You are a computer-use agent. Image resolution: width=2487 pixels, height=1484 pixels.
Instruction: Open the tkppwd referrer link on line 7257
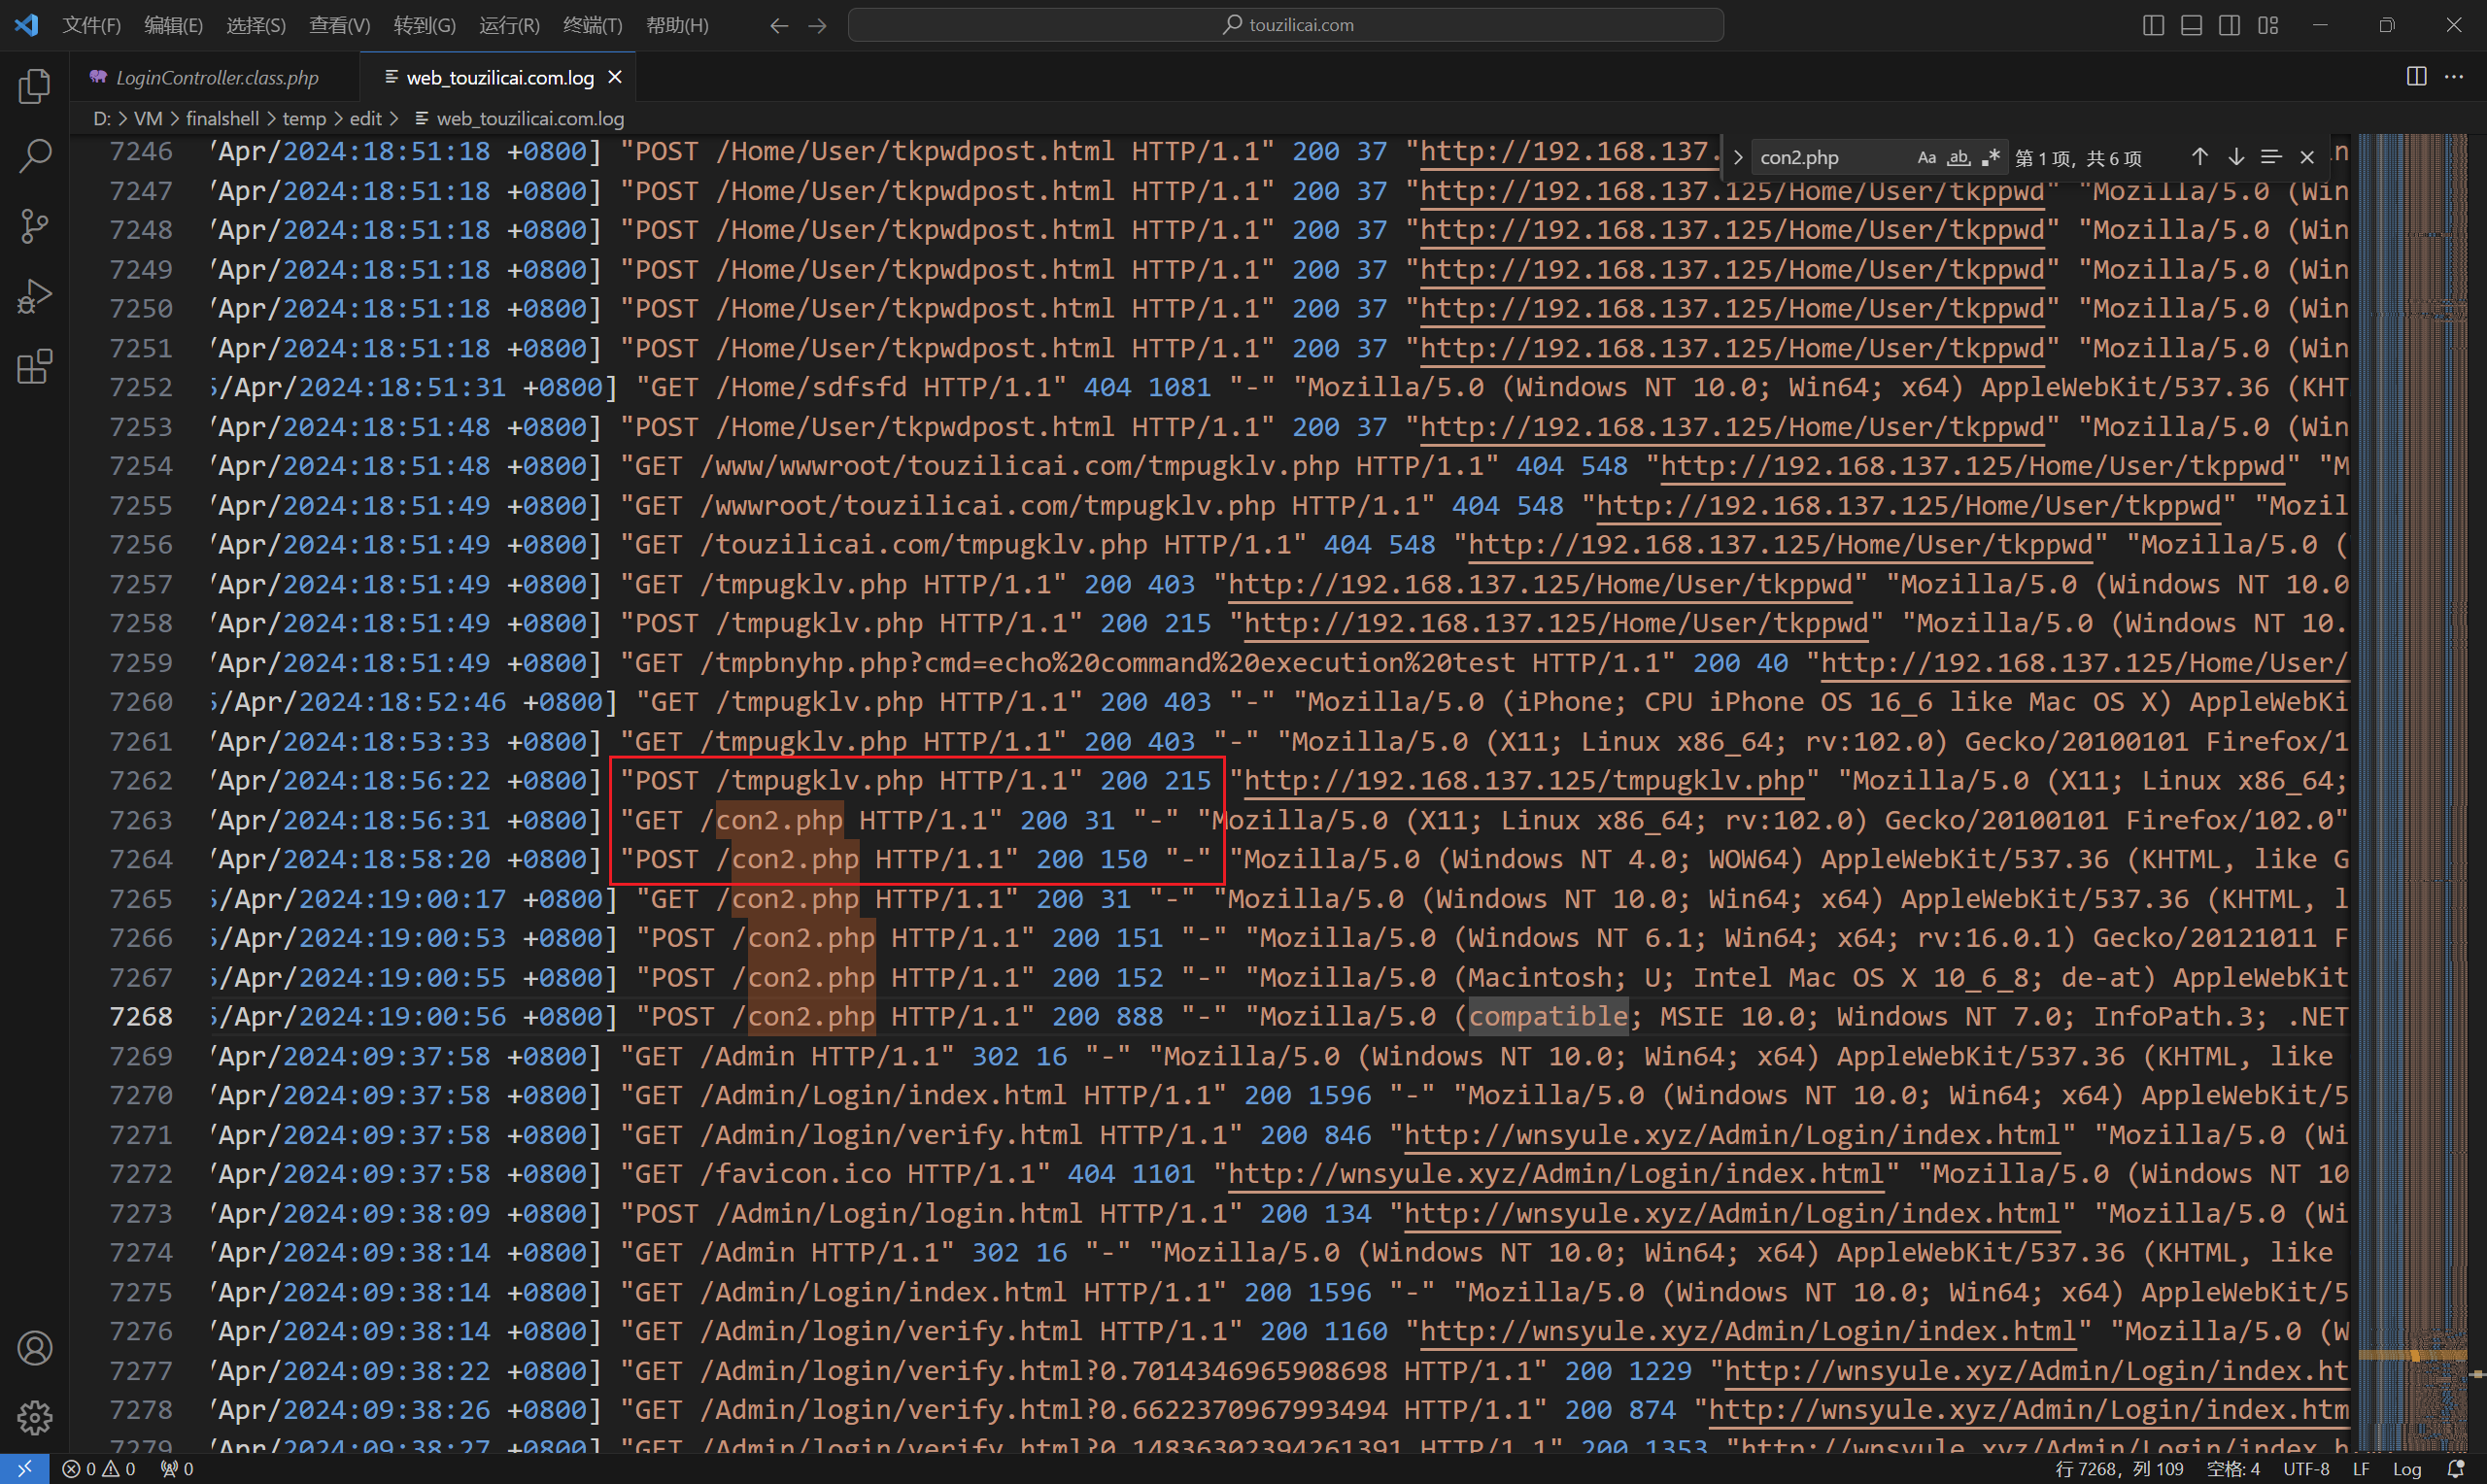coord(1540,585)
